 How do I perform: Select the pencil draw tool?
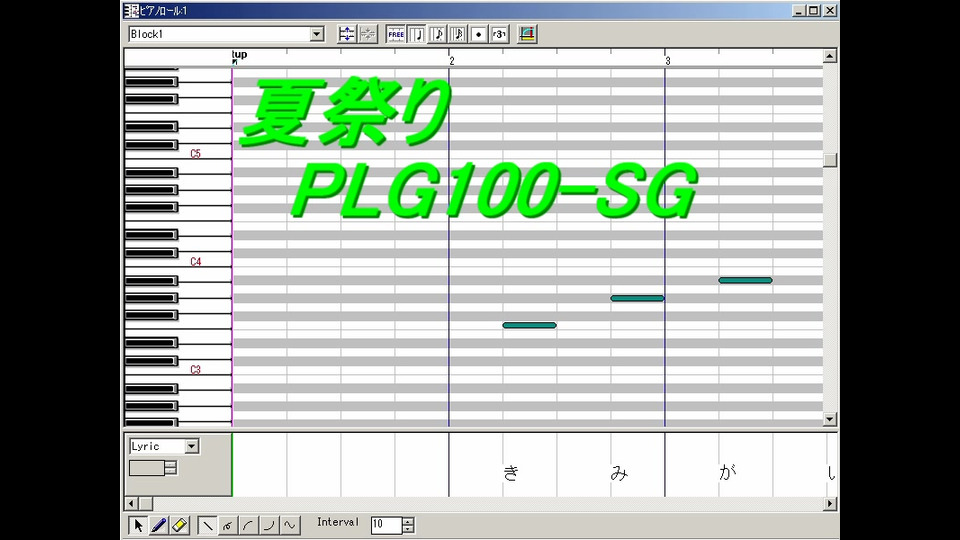pos(159,525)
